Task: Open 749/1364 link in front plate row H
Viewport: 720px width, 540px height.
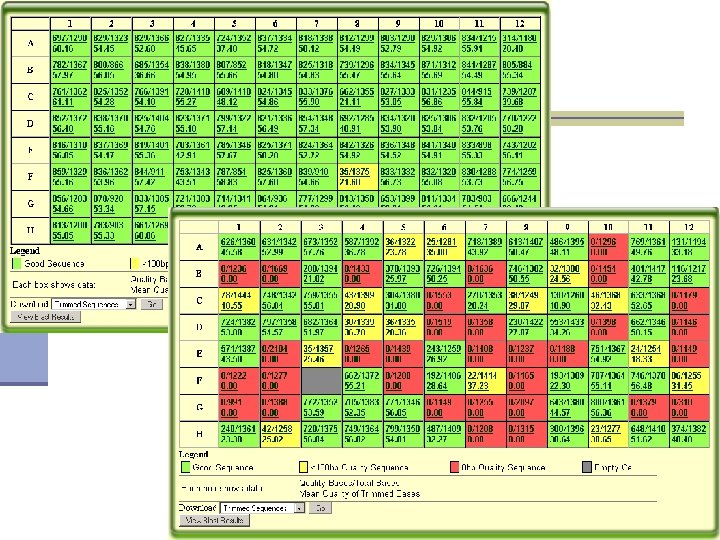Action: tap(361, 429)
